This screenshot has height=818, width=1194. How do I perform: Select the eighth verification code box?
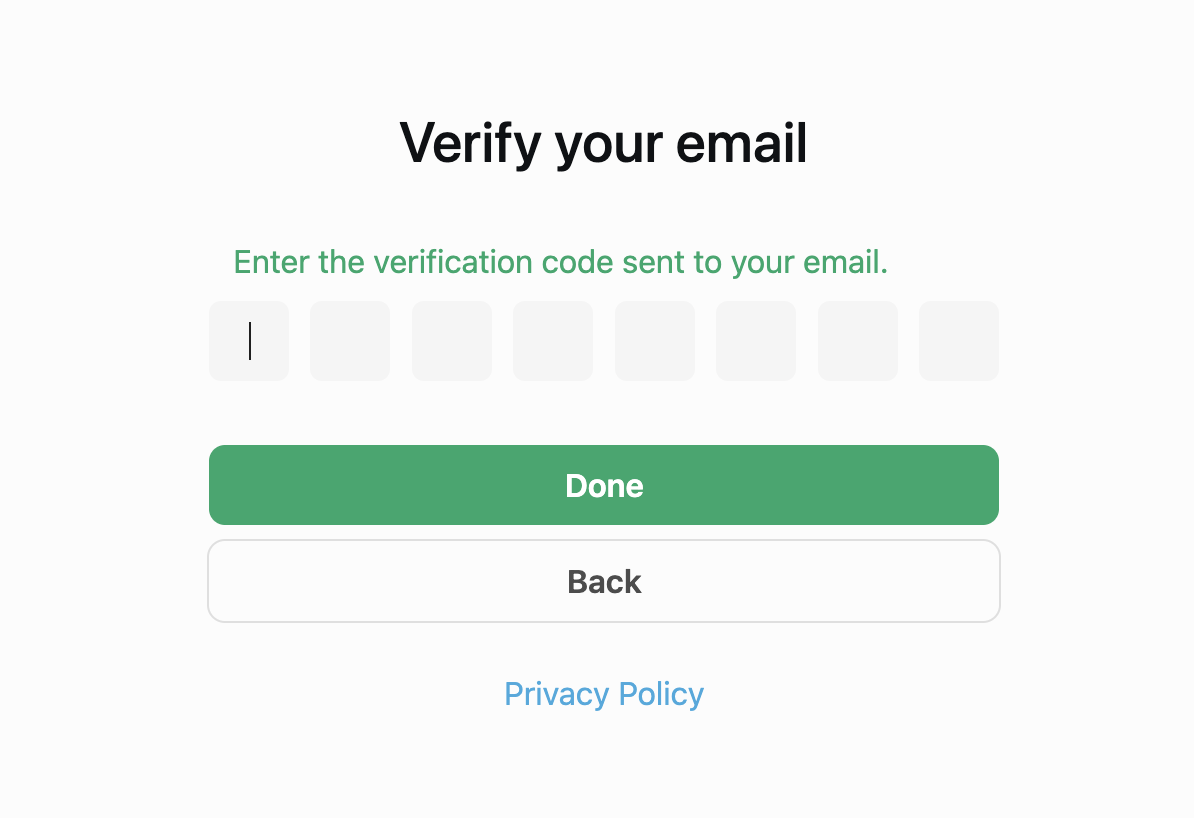point(959,341)
